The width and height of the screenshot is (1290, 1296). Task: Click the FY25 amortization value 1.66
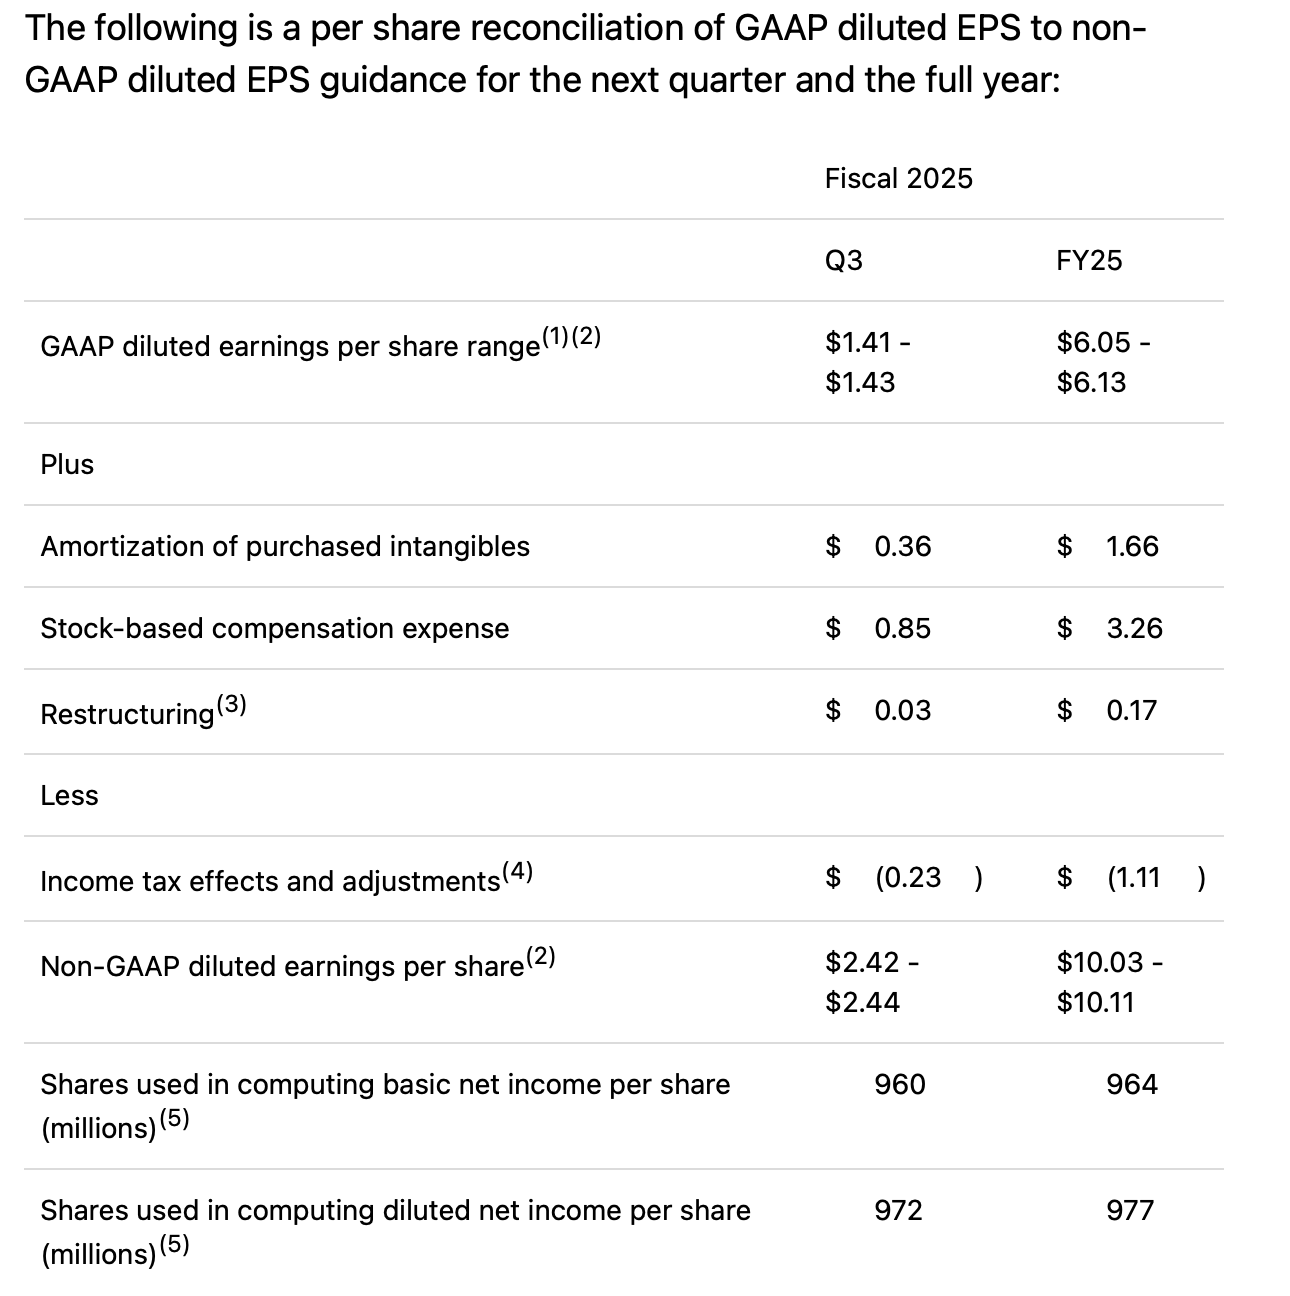pos(1132,547)
